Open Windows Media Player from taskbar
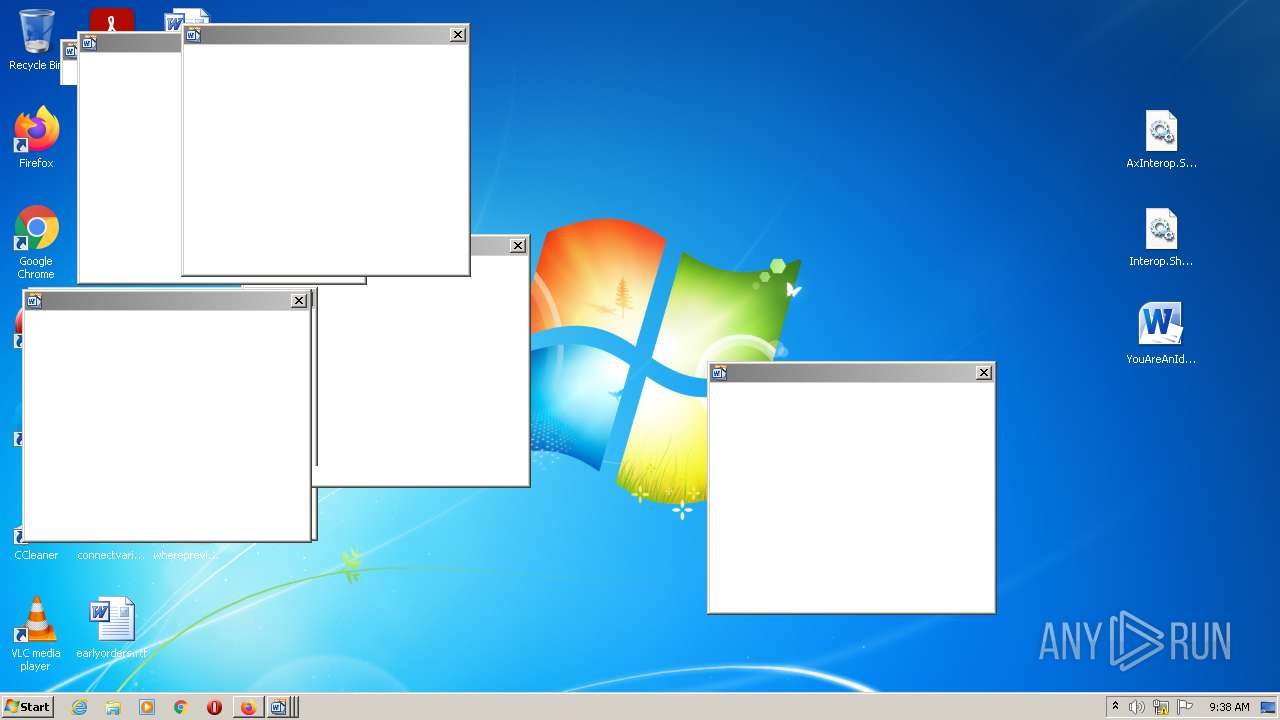 click(147, 707)
